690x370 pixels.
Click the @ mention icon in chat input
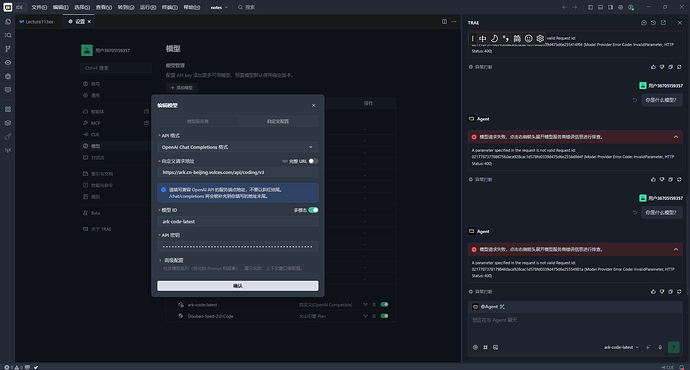[x=475, y=347]
